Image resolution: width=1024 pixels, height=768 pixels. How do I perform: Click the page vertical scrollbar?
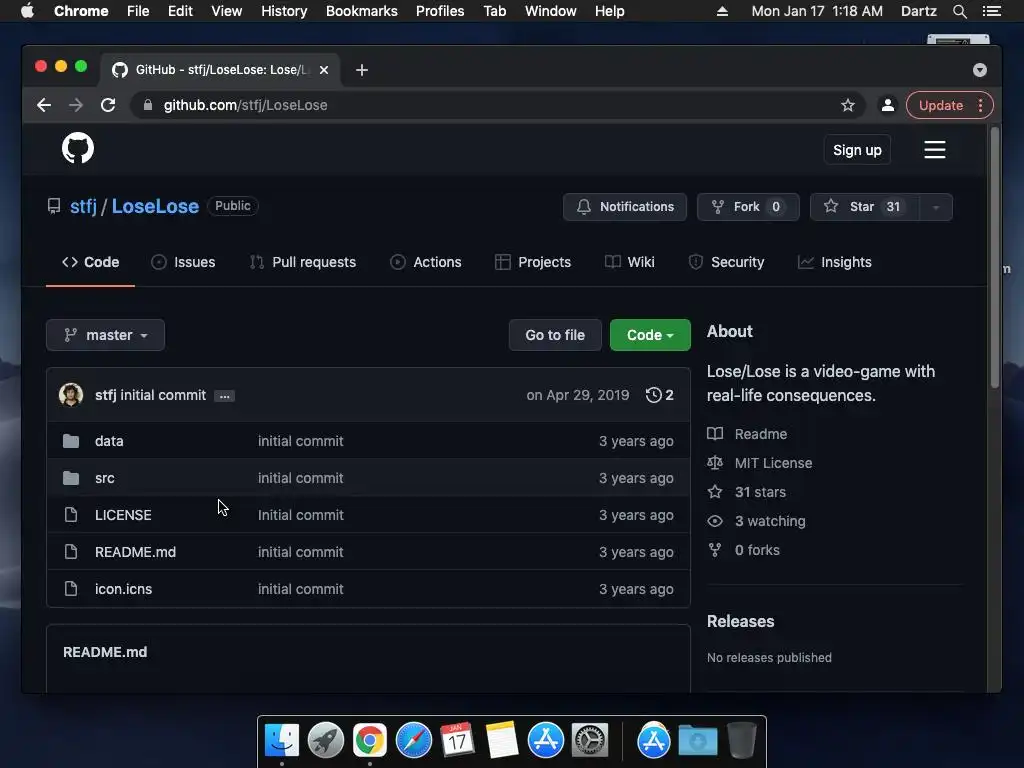click(995, 258)
